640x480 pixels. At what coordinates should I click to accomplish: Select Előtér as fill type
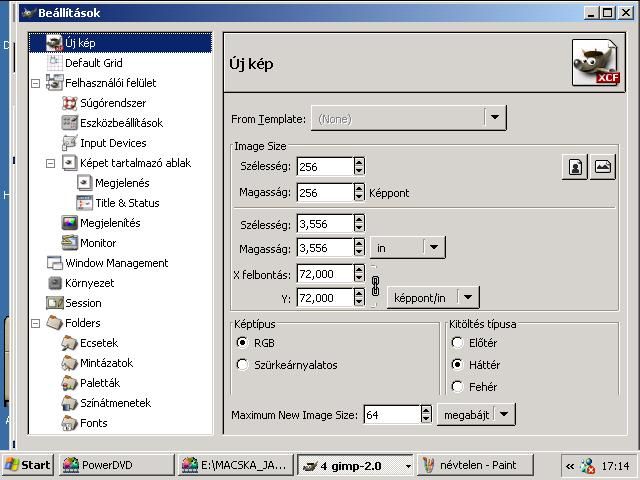(x=458, y=343)
